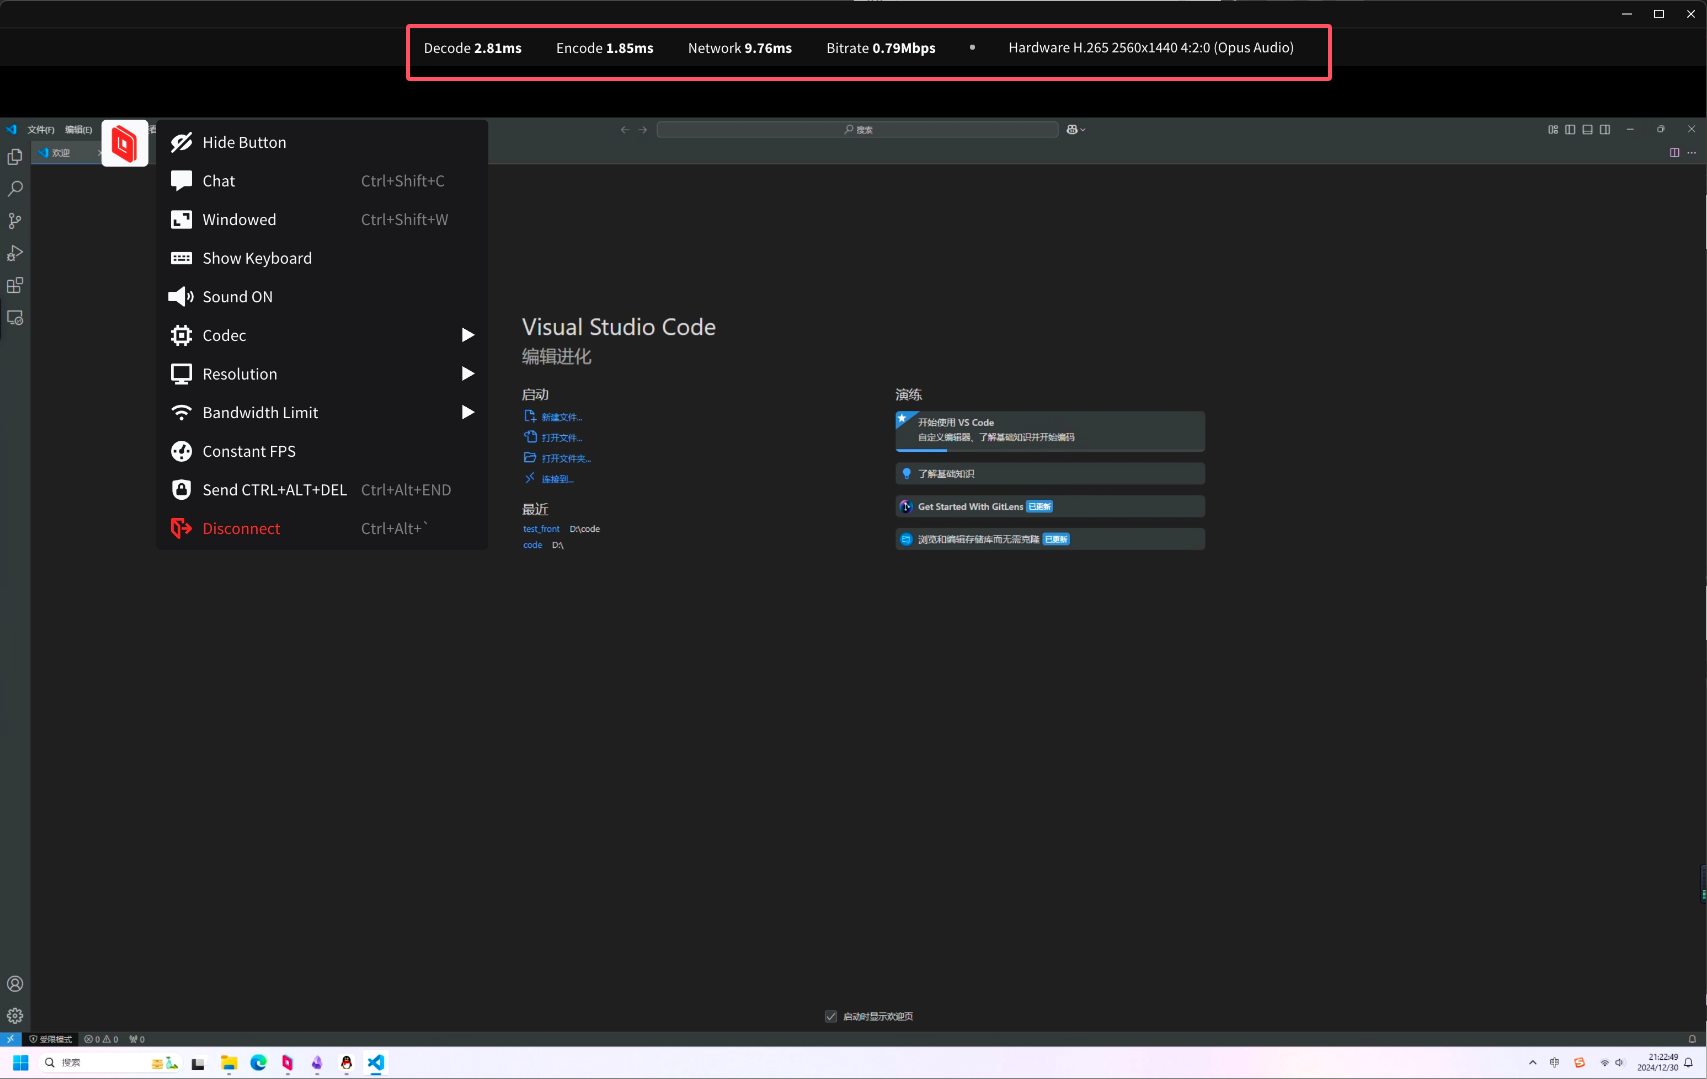Launch VS Code from the Windows taskbar
The height and width of the screenshot is (1079, 1707).
tap(376, 1063)
